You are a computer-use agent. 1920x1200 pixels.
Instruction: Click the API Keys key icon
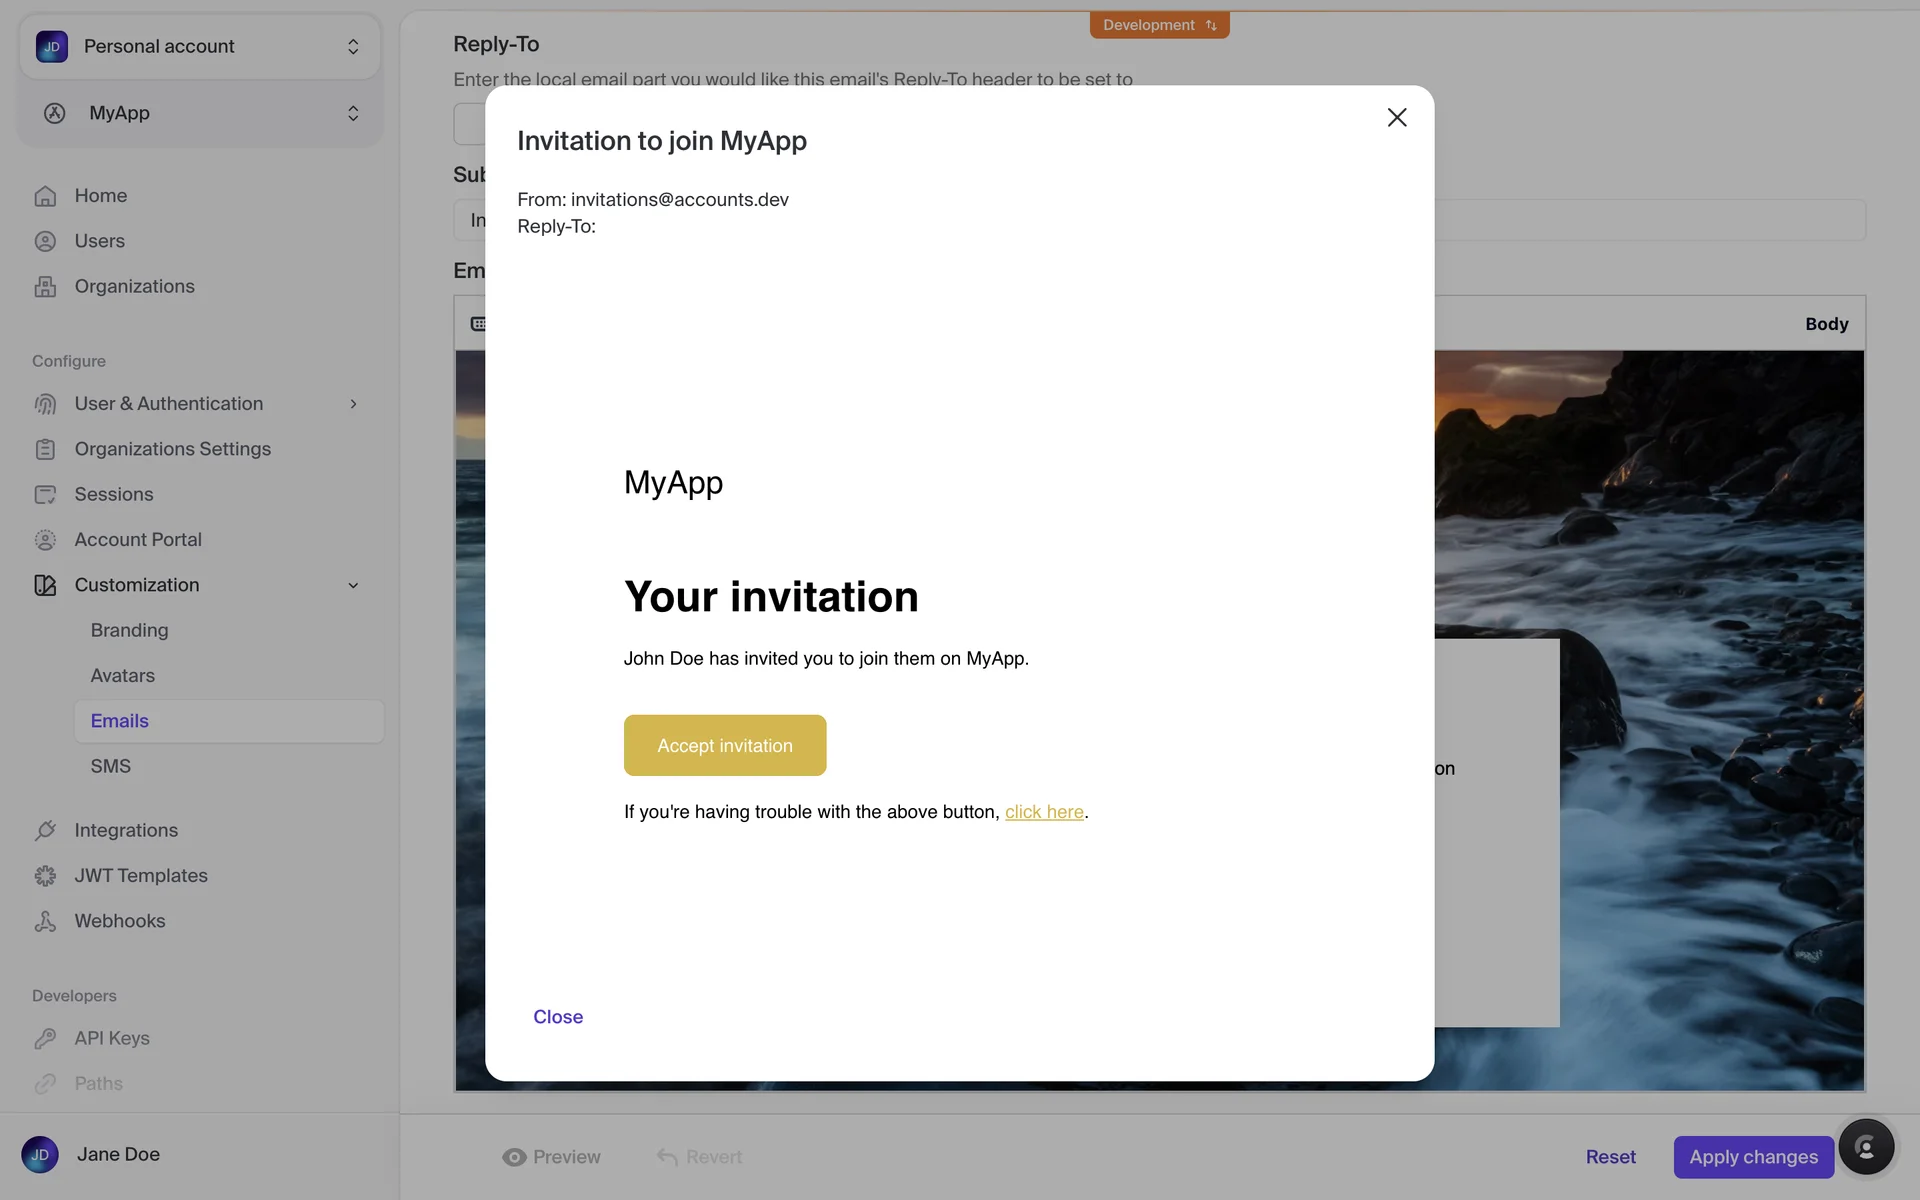[x=45, y=1038]
